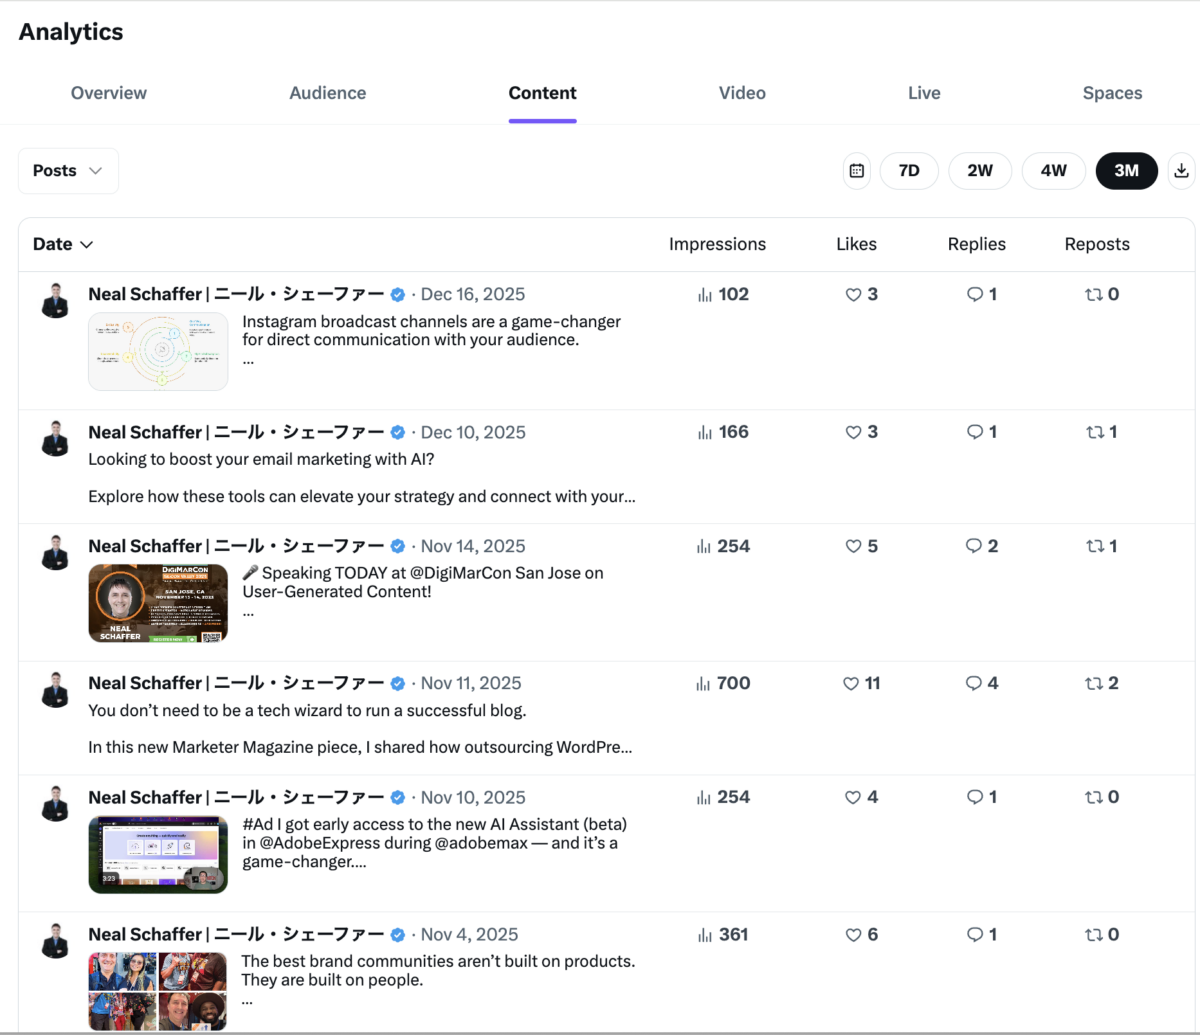This screenshot has width=1200, height=1035.
Task: Enable the 4W time range filter
Action: coord(1053,170)
